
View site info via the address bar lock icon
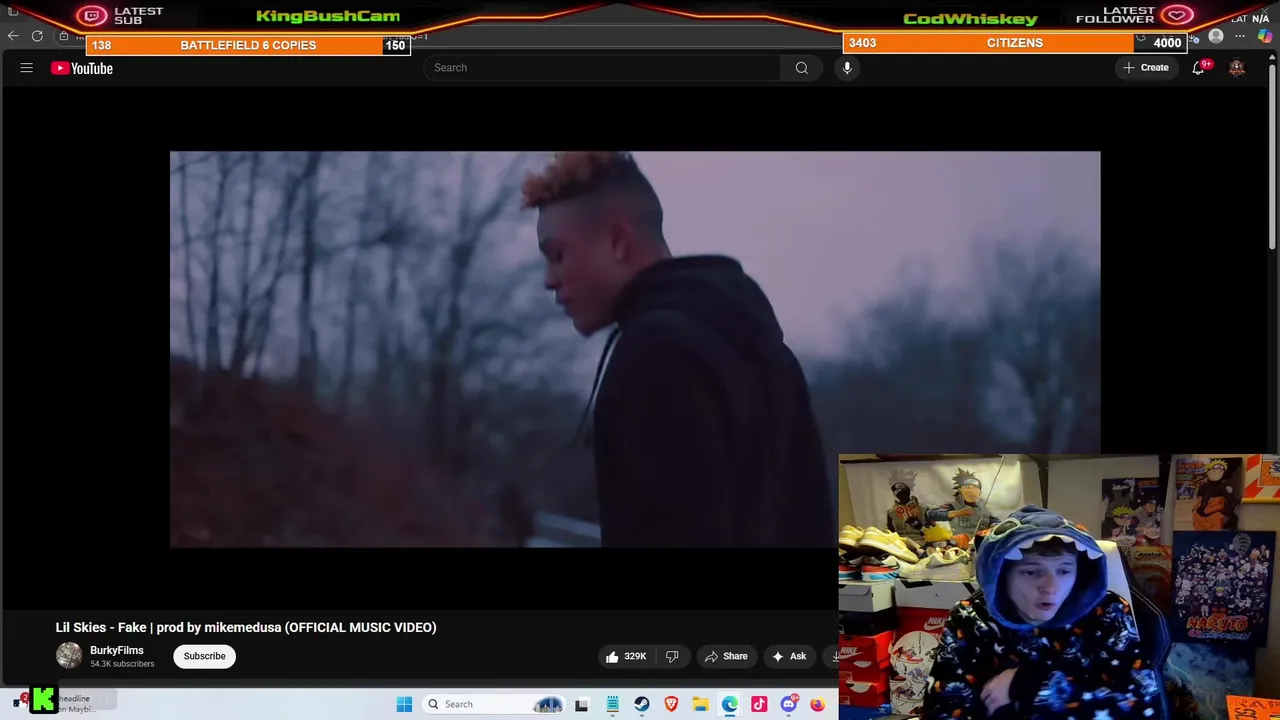tap(64, 37)
